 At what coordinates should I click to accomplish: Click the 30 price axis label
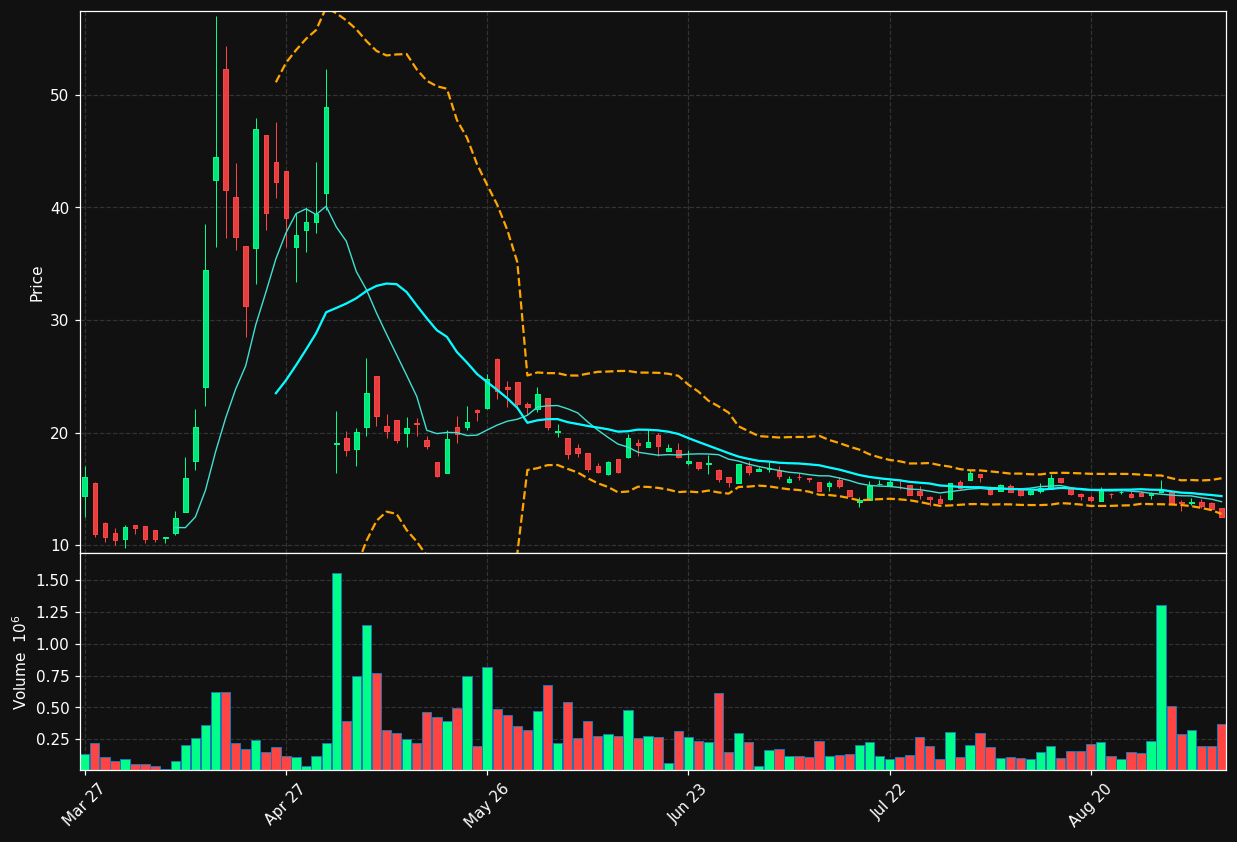pos(58,321)
